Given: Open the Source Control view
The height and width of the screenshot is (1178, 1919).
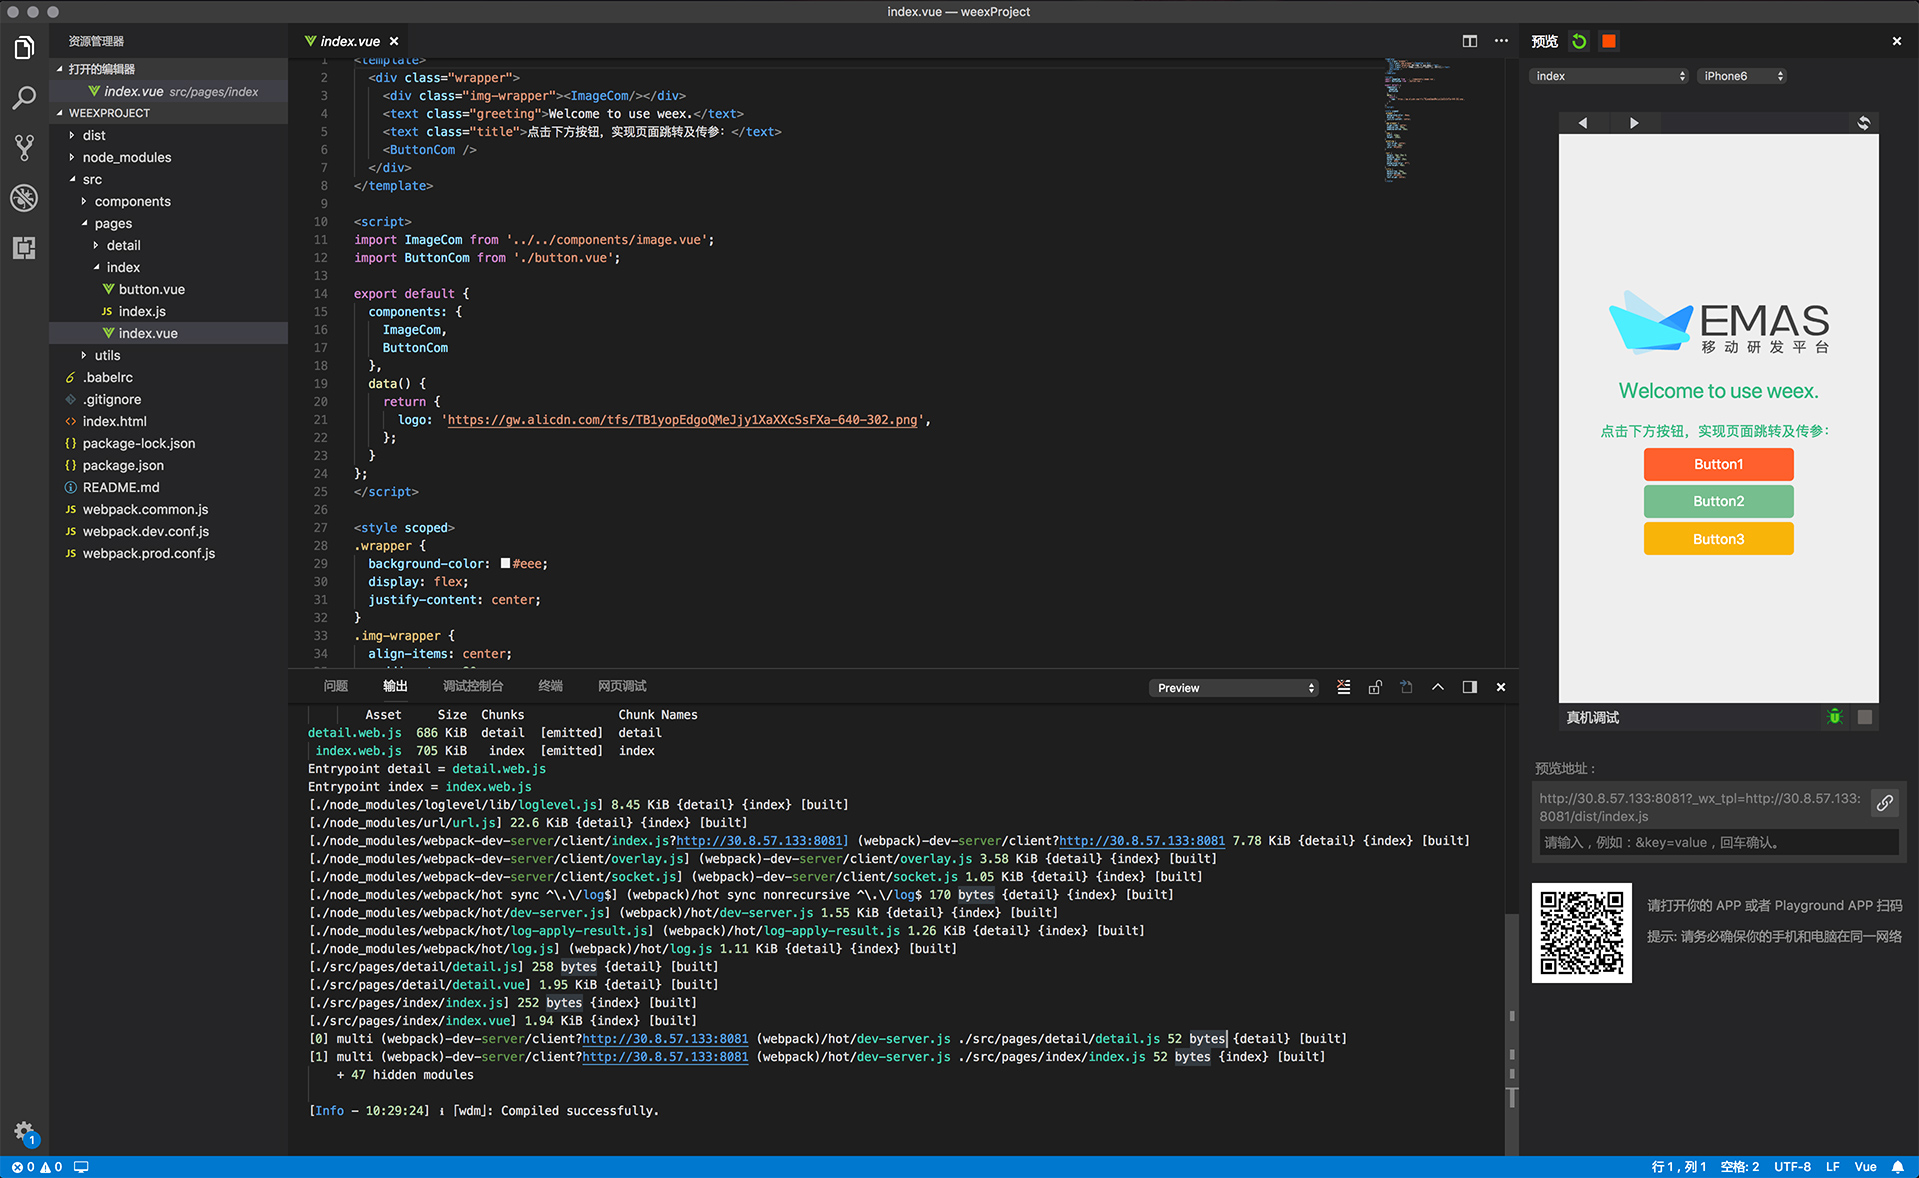Looking at the screenshot, I should click(24, 148).
